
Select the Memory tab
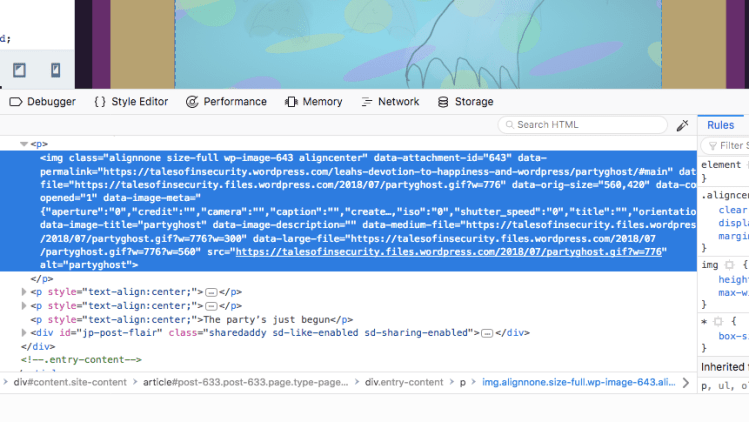point(314,102)
